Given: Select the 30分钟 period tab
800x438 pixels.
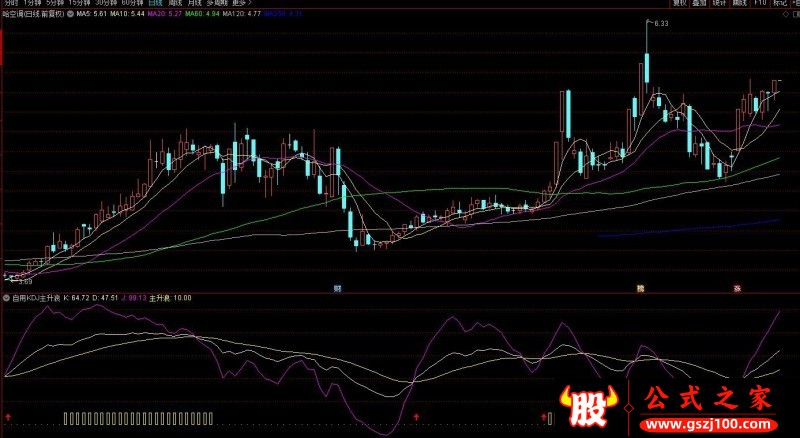Looking at the screenshot, I should 106,3.
